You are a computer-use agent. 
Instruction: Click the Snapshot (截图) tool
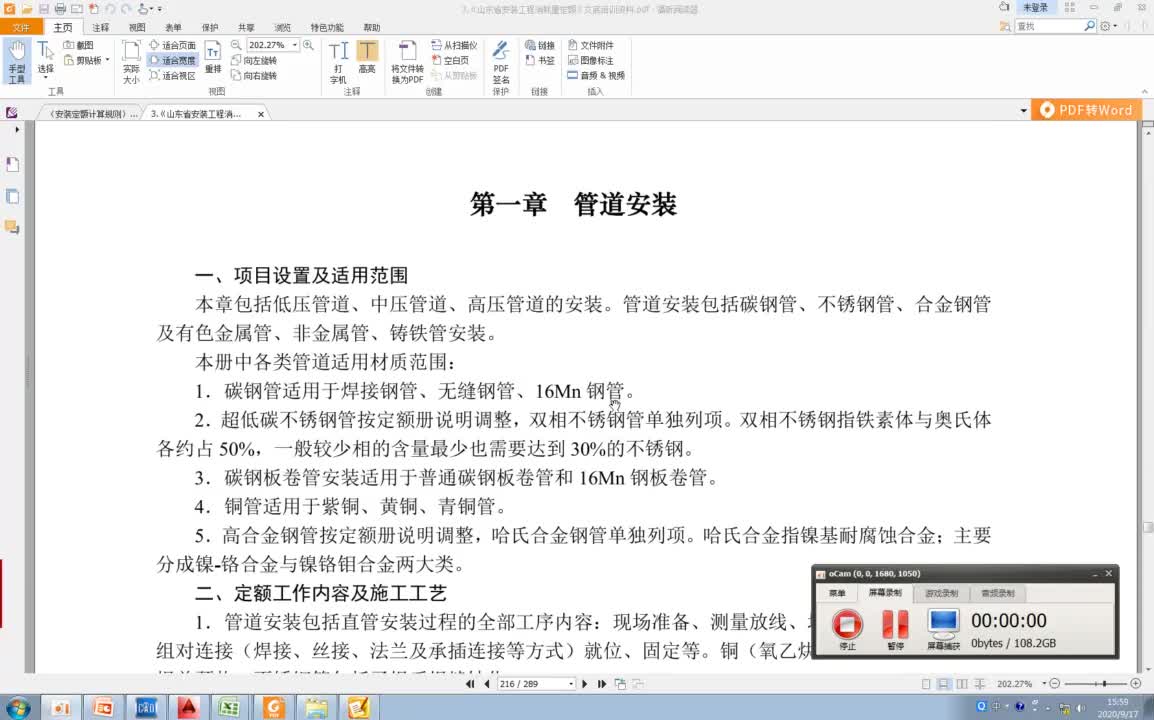[x=79, y=45]
